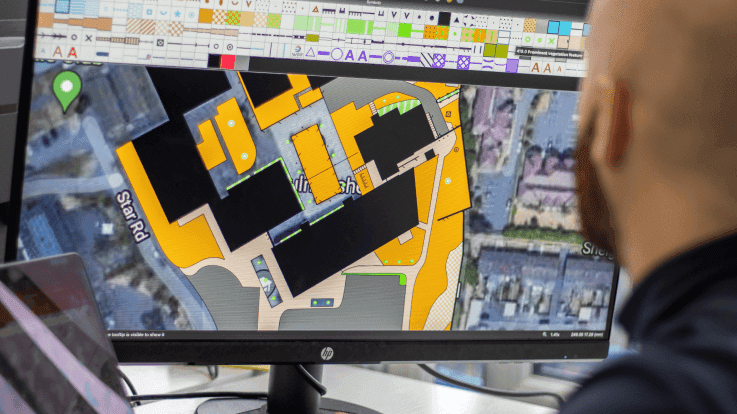737x414 pixels.
Task: Select the solid purple square symbol
Action: click(512, 66)
